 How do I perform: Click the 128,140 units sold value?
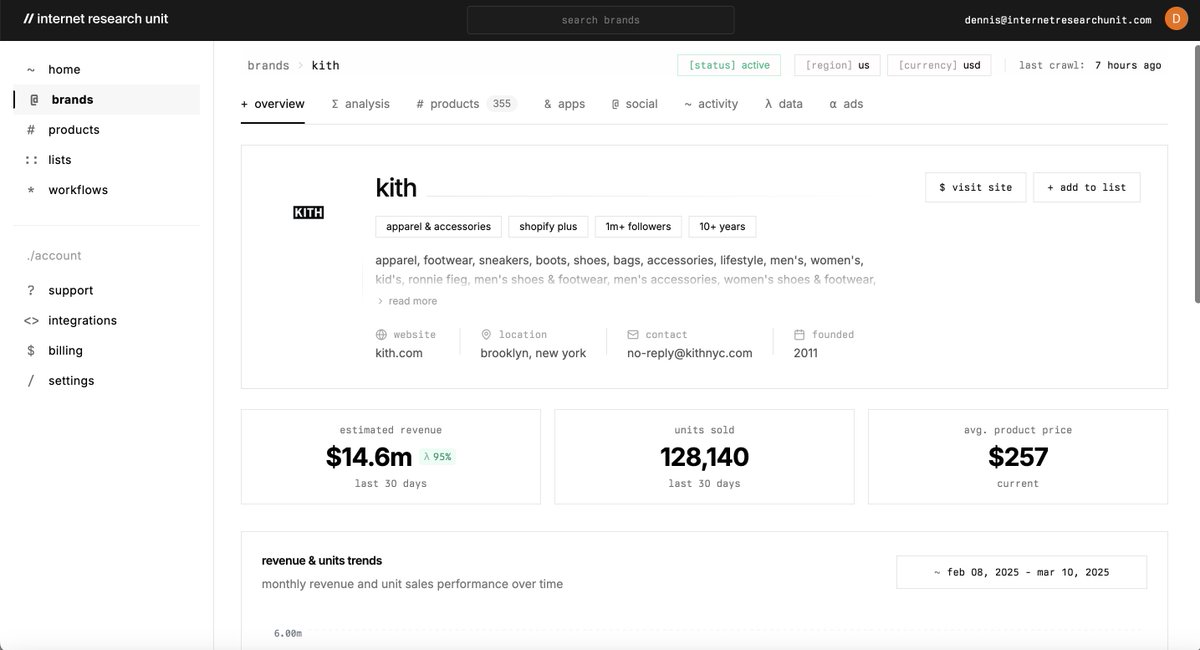pos(704,457)
